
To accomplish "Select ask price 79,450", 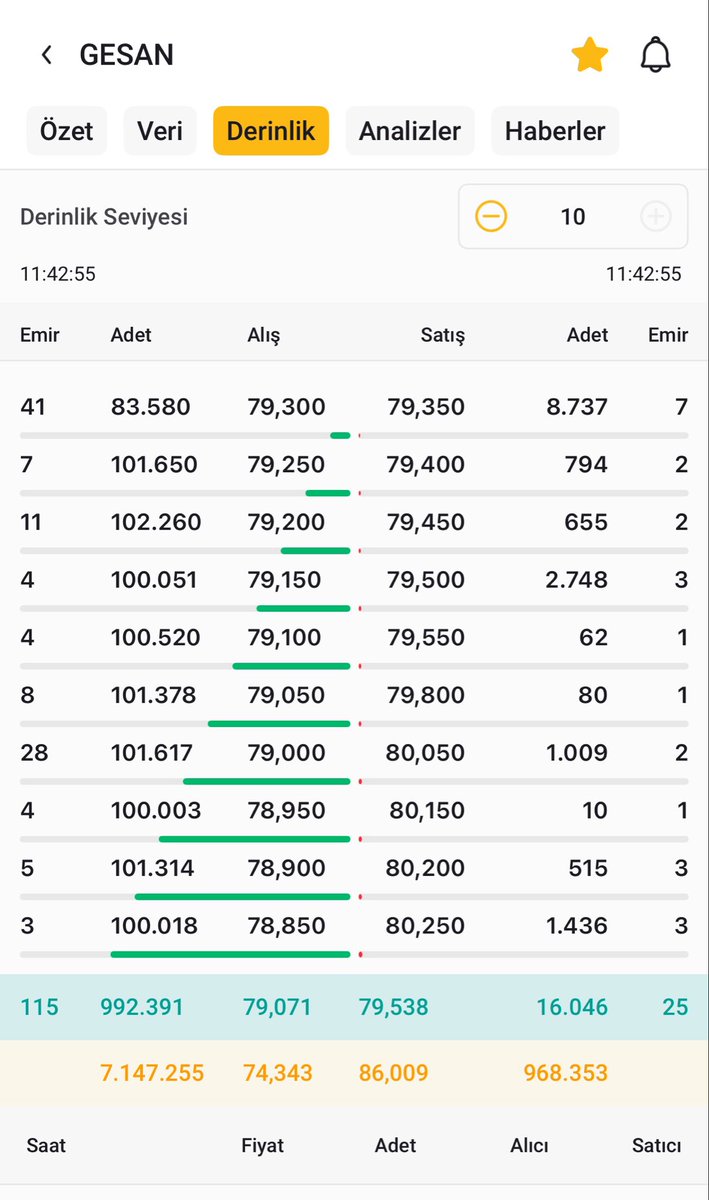I will [426, 522].
